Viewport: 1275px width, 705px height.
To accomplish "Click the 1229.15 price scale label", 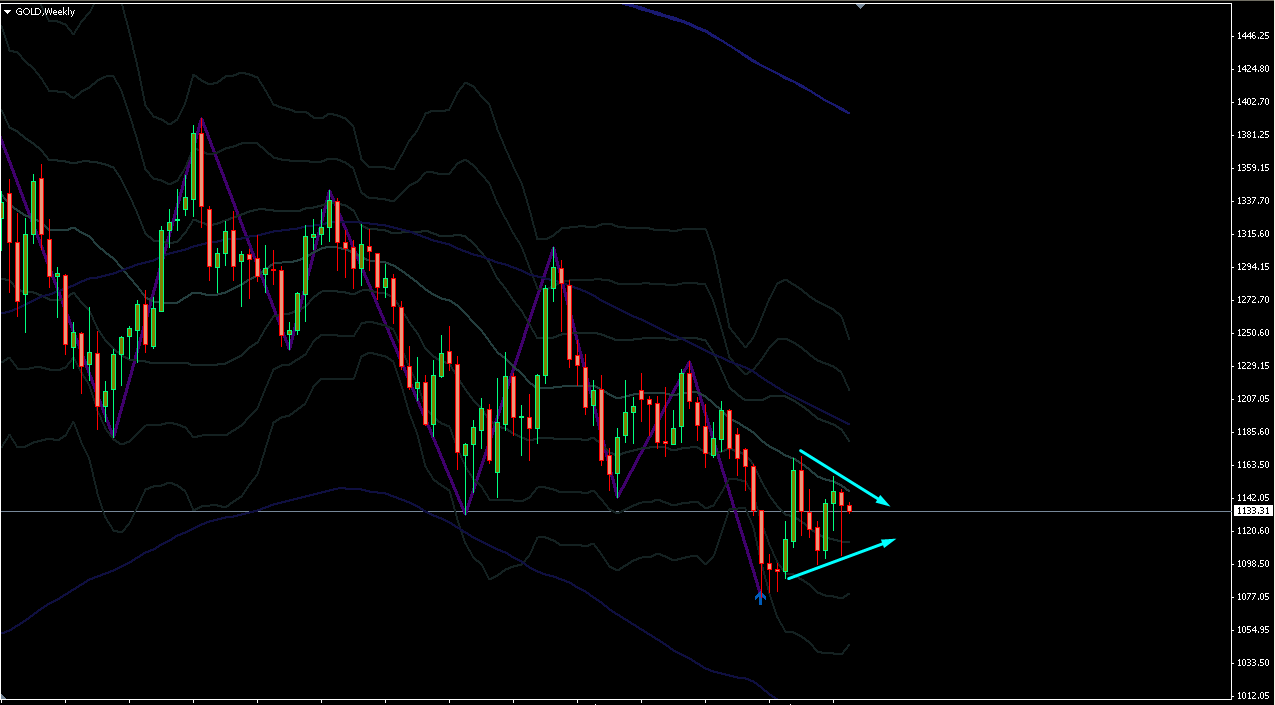I will (x=1253, y=366).
